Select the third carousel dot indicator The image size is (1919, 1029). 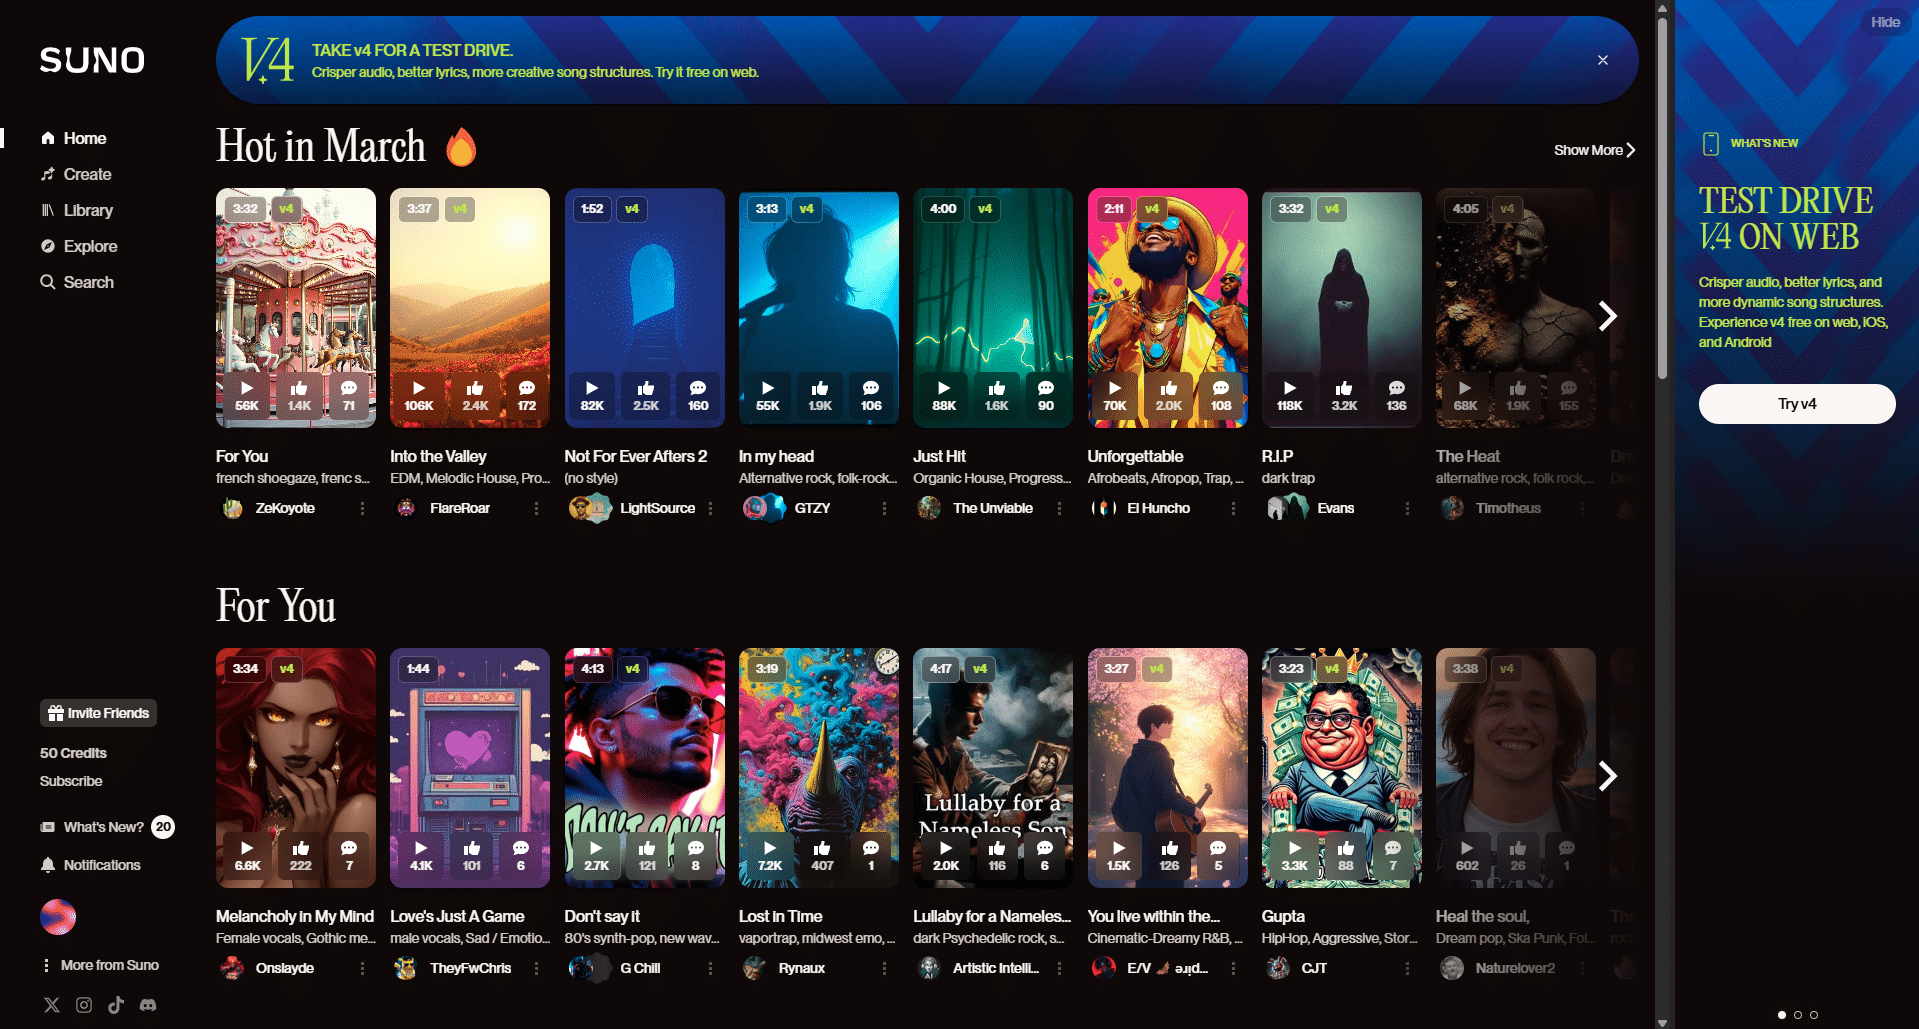[1814, 1015]
